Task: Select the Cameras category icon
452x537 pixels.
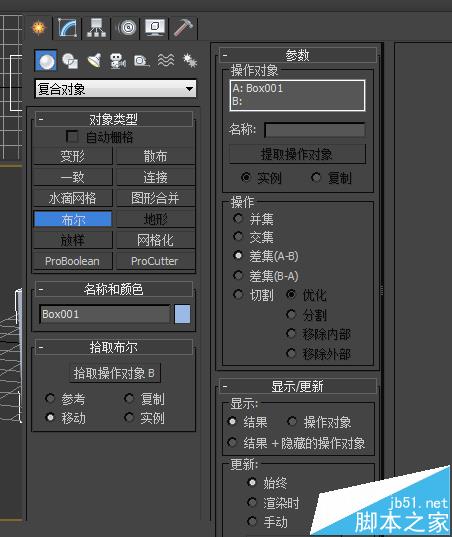Action: pyautogui.click(x=118, y=61)
